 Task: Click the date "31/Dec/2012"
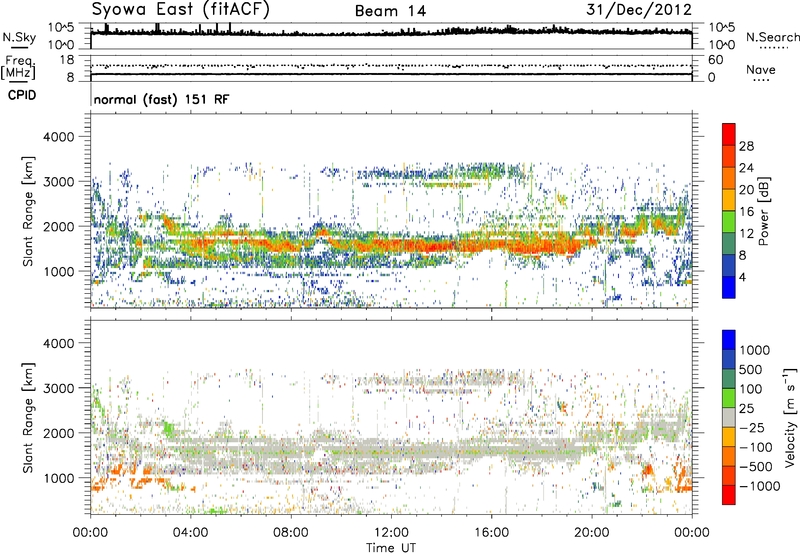(x=639, y=10)
